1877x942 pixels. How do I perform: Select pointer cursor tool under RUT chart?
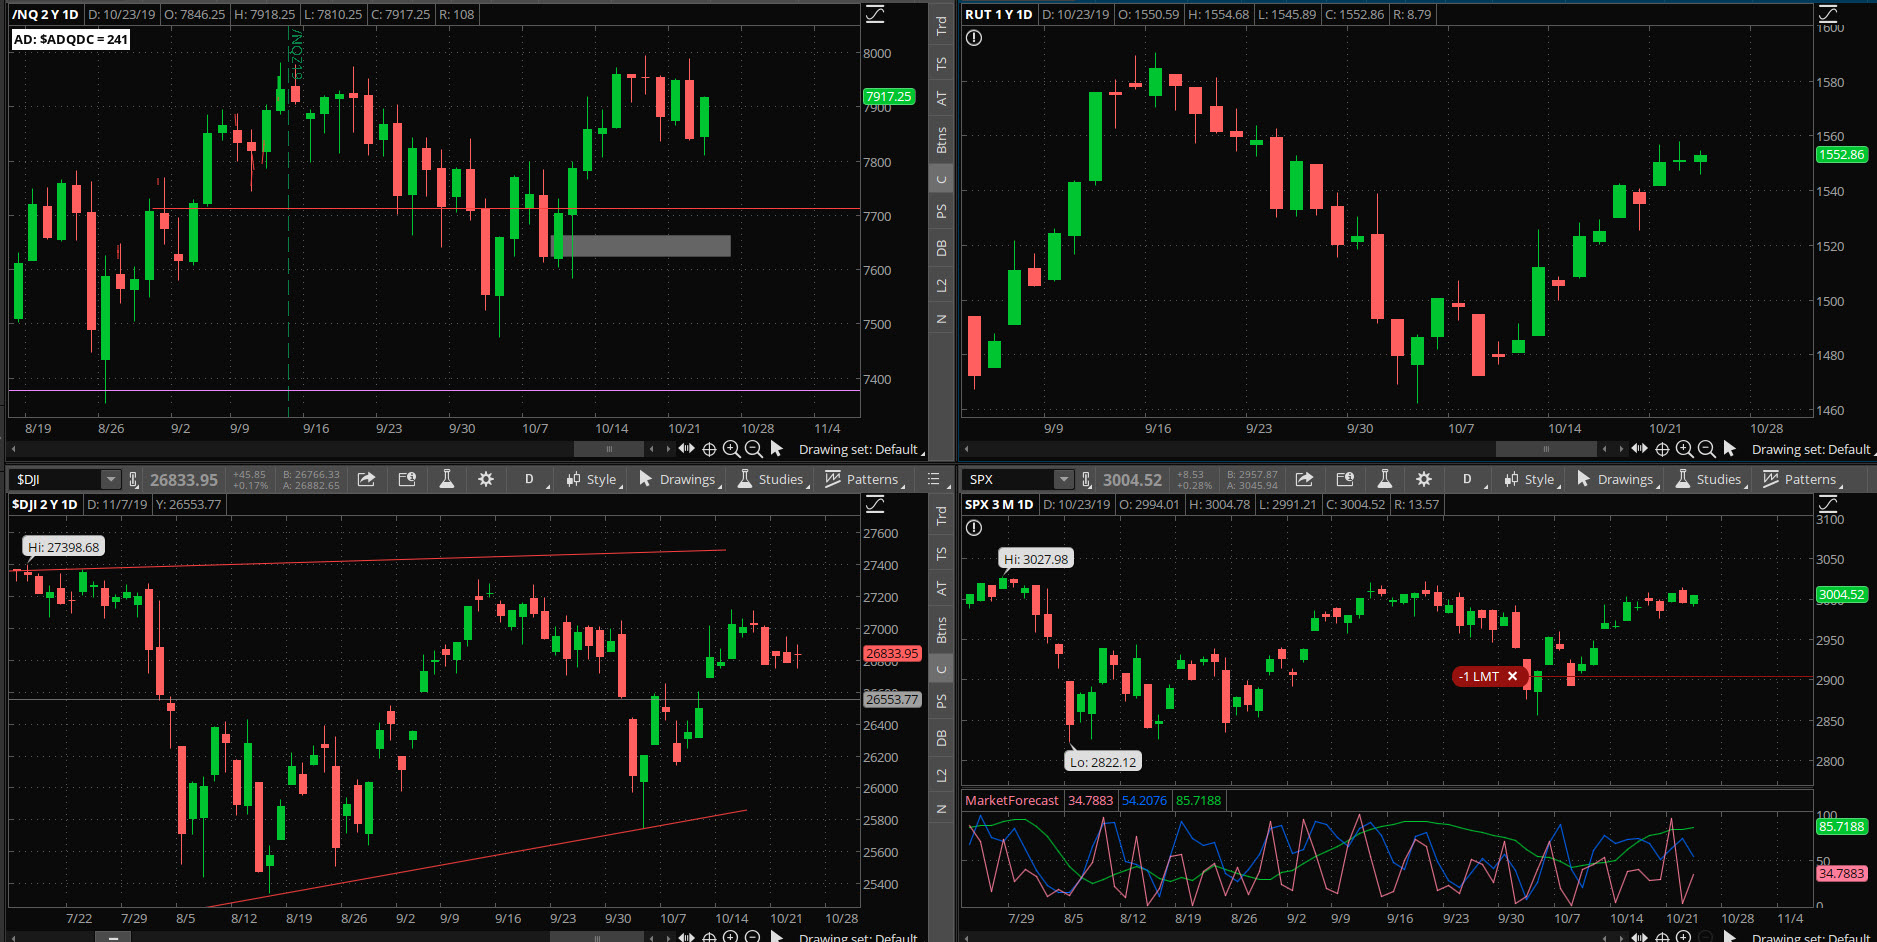click(1729, 449)
